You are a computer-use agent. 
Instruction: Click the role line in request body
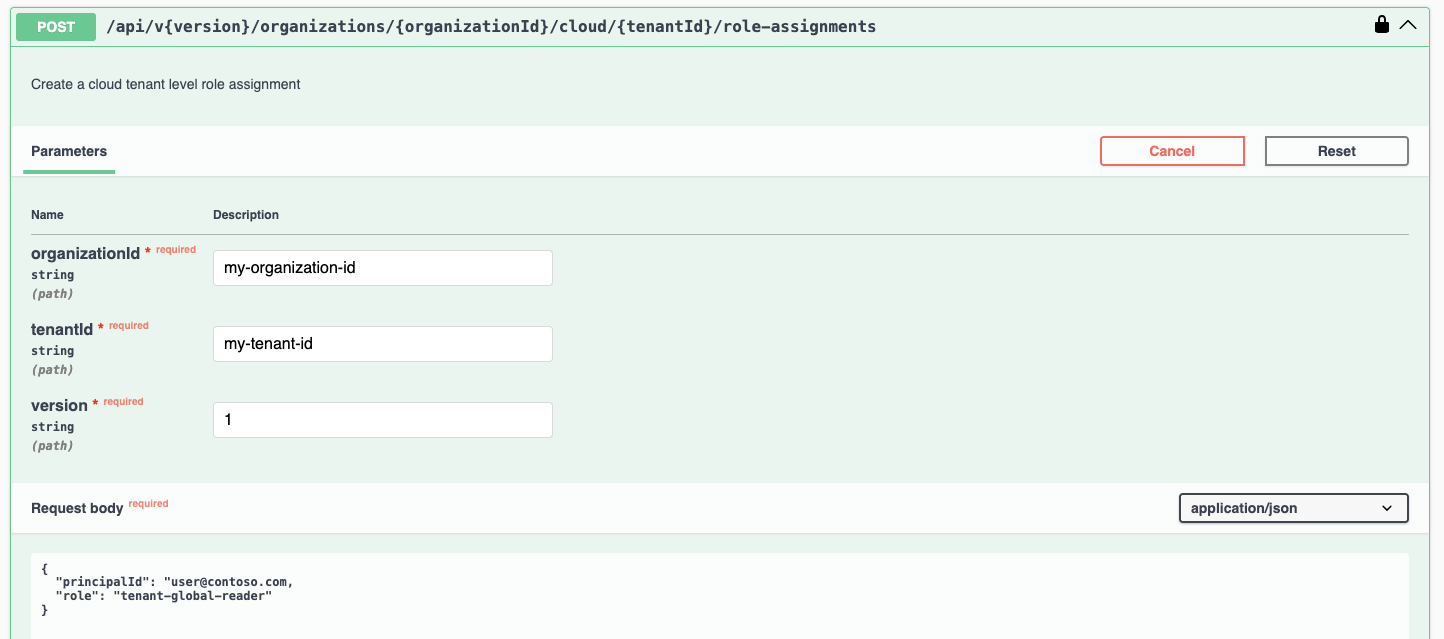(x=164, y=595)
